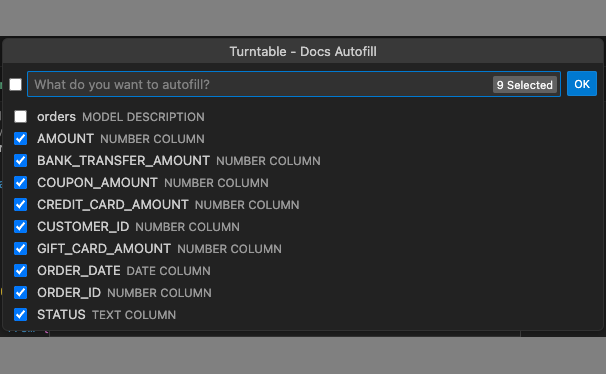Select the 'BANK_TRANSFER_AMOUNT' row label
The image size is (606, 374).
123,161
